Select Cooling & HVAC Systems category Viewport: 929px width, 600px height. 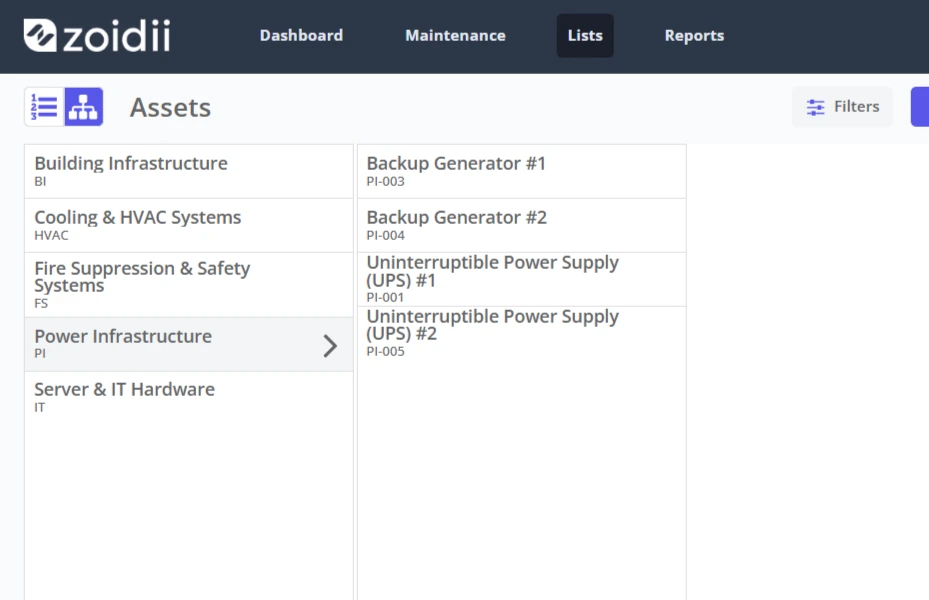(189, 225)
